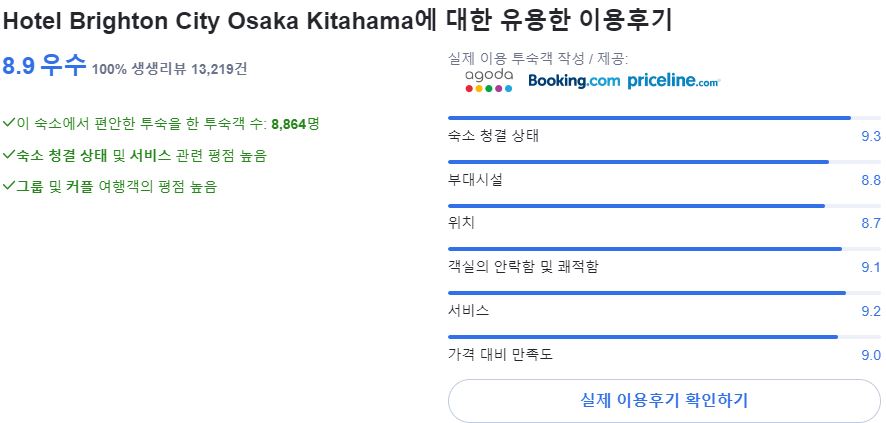Click the 8.9 우수 overall score
This screenshot has height=423, width=886.
[x=44, y=66]
